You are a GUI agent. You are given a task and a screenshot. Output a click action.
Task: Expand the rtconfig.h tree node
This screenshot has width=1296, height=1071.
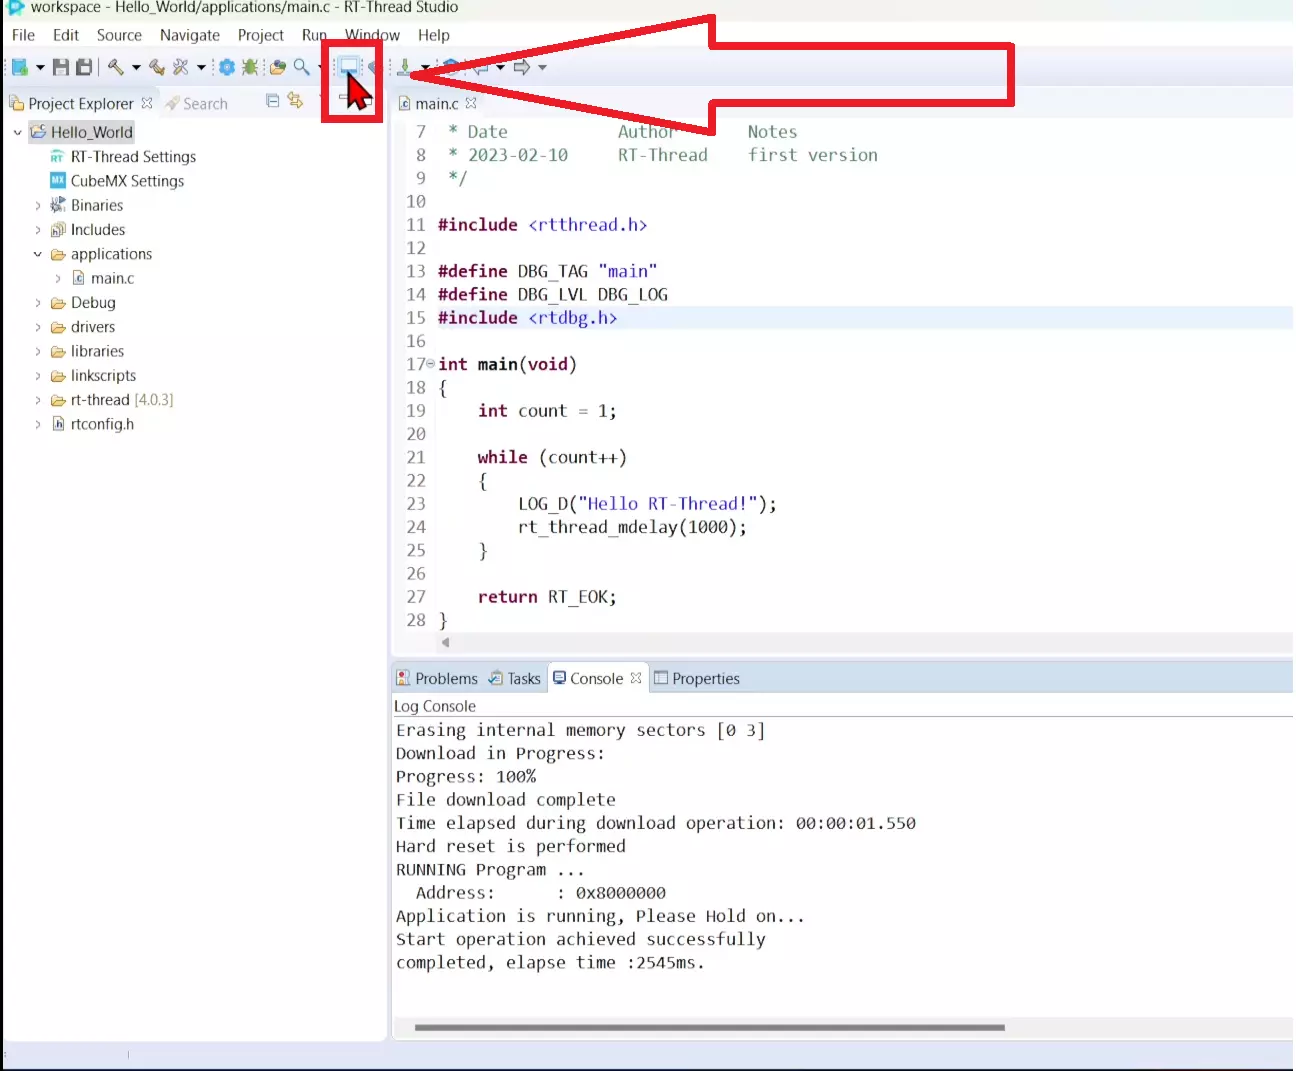point(38,424)
